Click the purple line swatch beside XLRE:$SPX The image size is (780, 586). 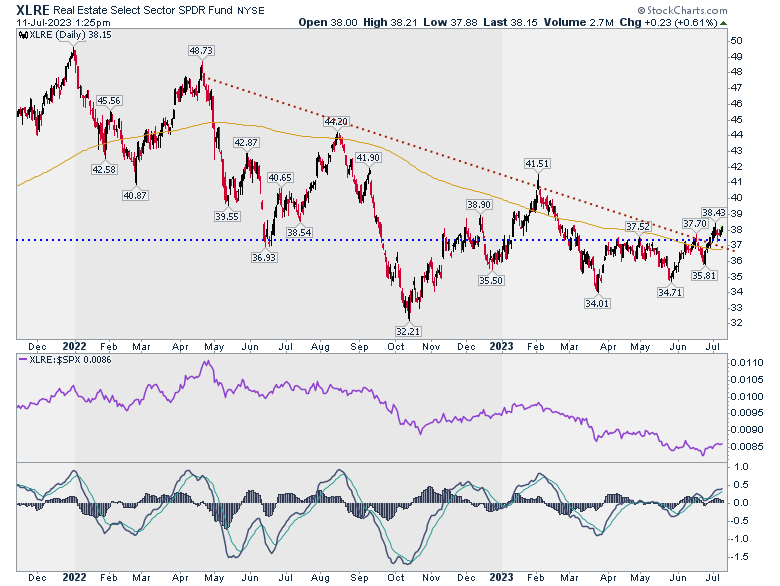(23, 360)
